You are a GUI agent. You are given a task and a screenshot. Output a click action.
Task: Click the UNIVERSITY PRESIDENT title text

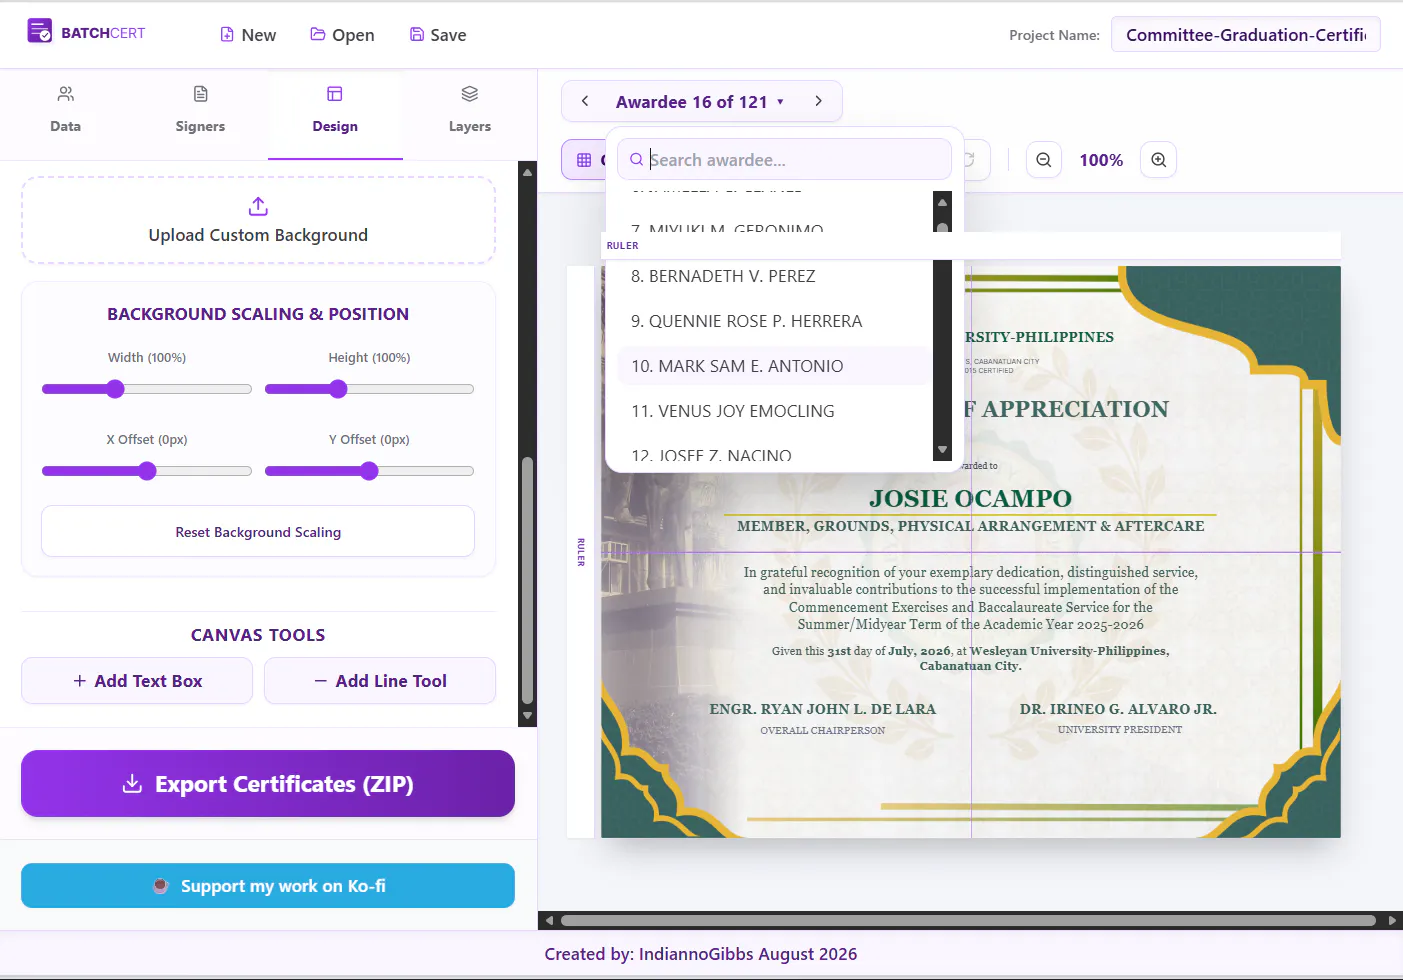[x=1120, y=730]
